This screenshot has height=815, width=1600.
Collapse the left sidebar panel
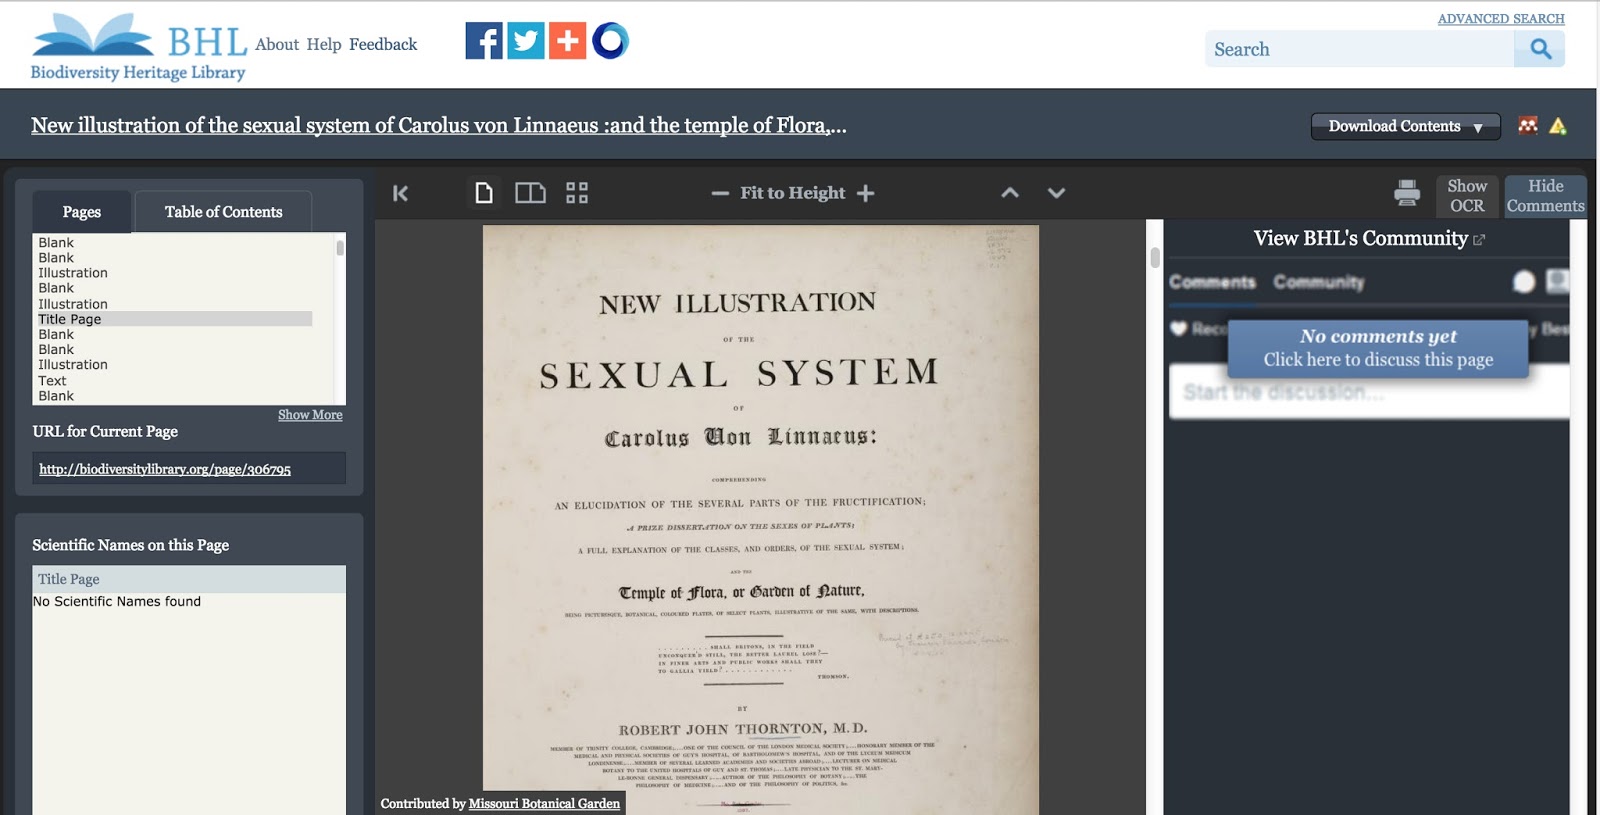tap(400, 193)
